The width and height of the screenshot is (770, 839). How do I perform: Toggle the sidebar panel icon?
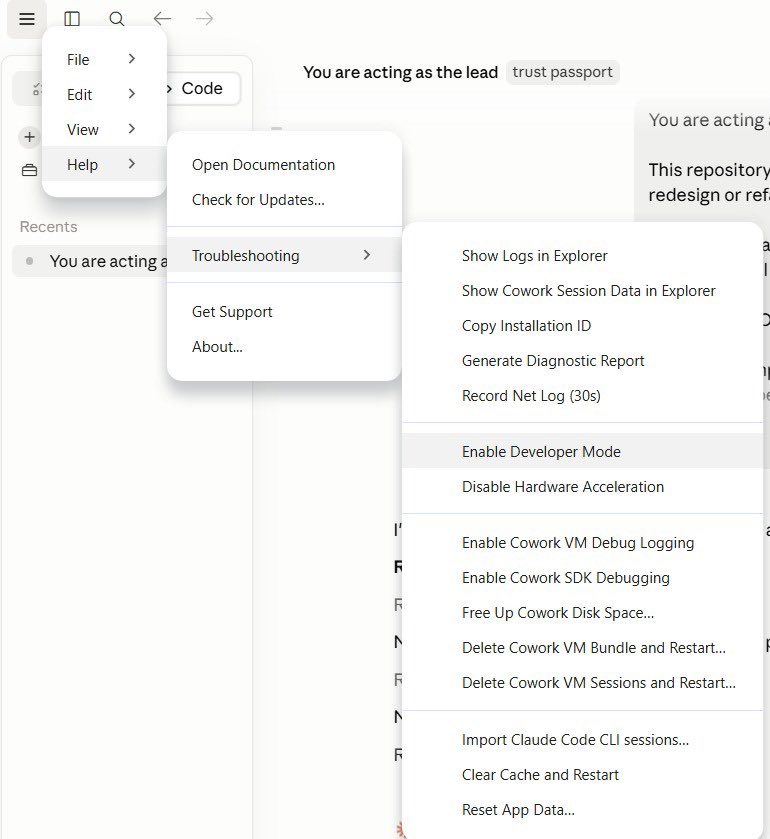(72, 19)
